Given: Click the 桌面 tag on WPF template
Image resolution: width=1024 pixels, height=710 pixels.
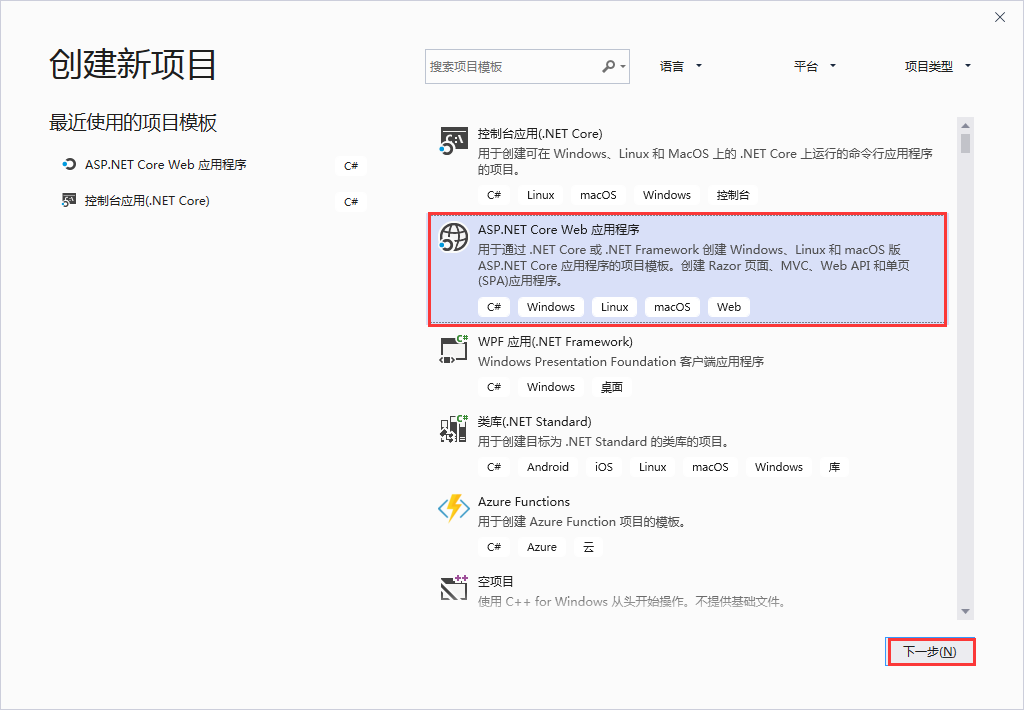Looking at the screenshot, I should (x=611, y=387).
